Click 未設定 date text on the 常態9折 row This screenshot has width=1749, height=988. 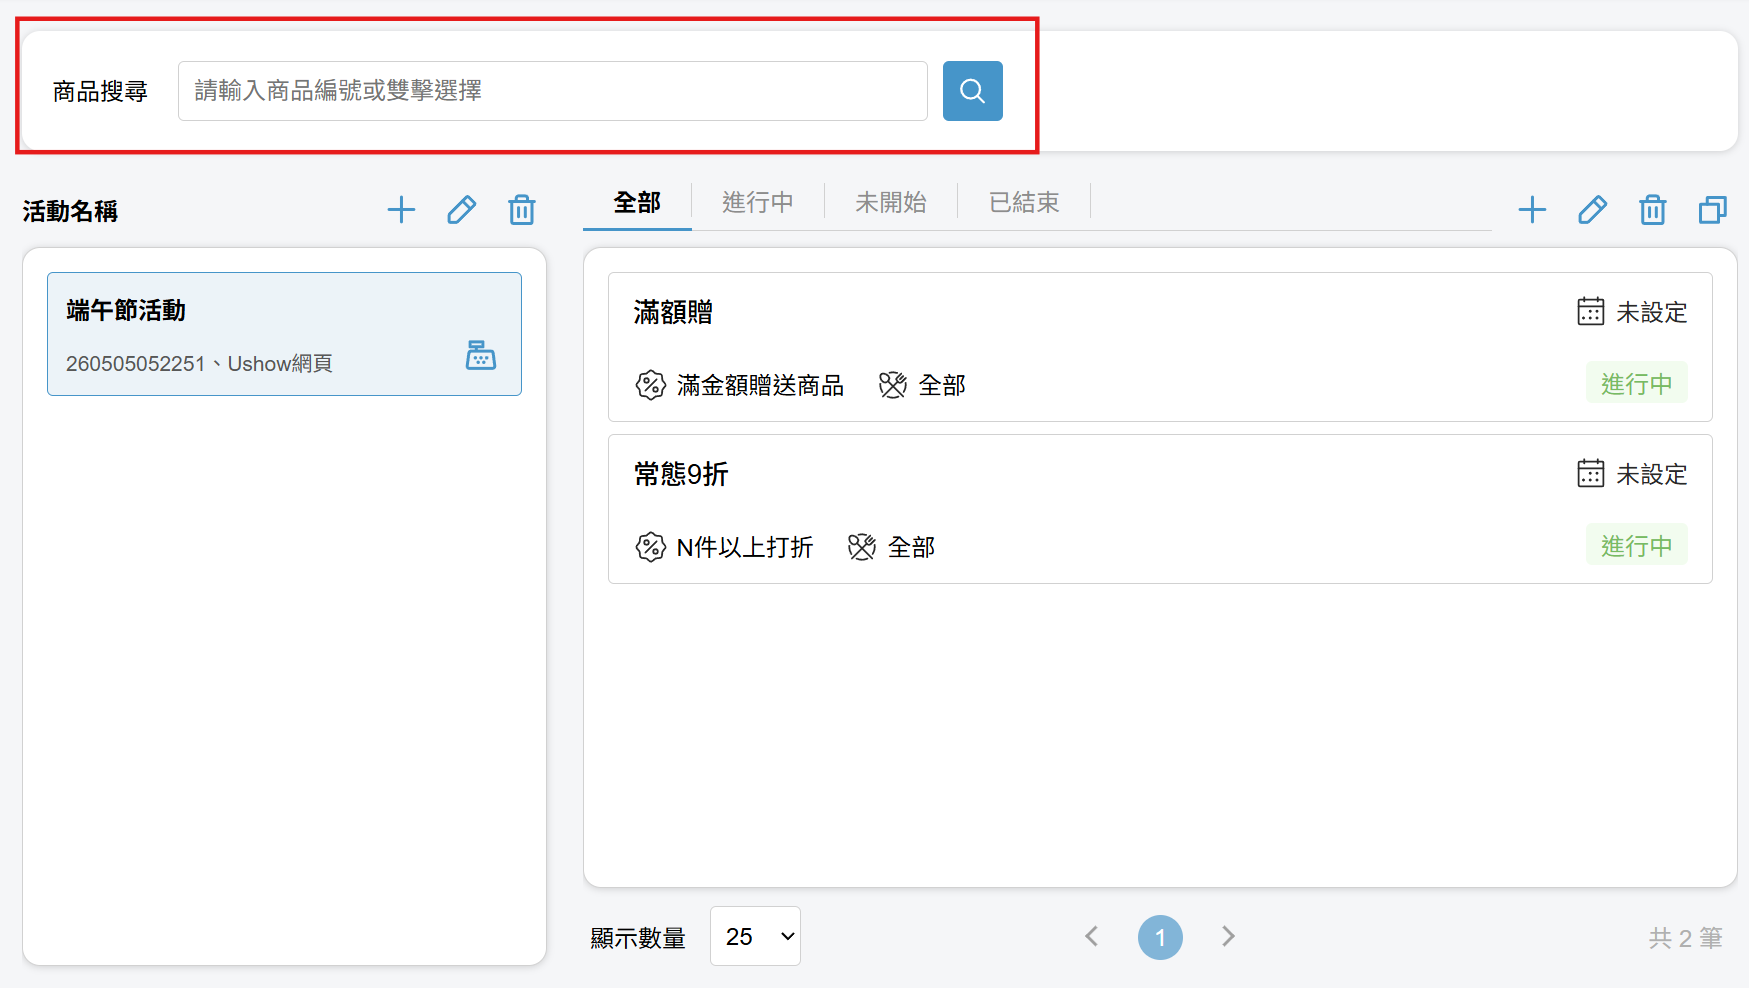(1652, 475)
